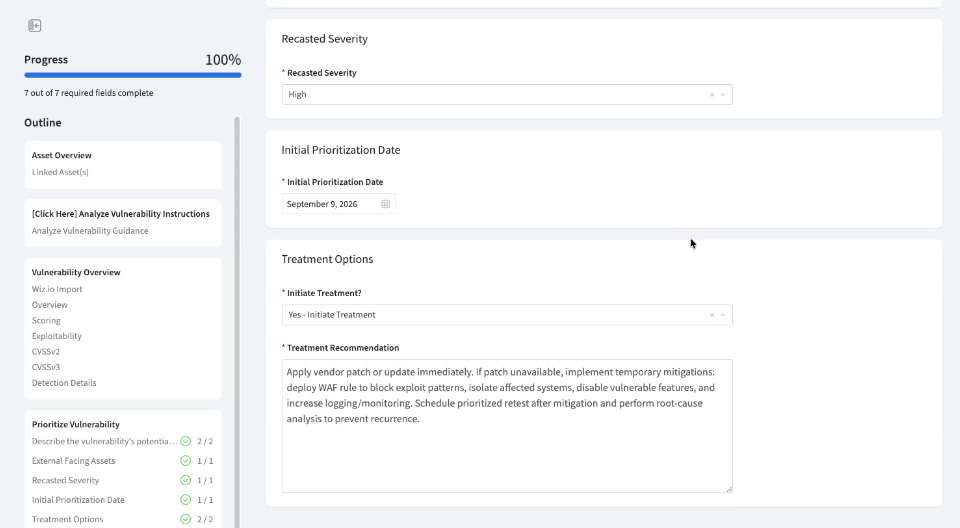The height and width of the screenshot is (528, 960).
Task: Open the Initiate Treatment dropdown arrow
Action: click(x=722, y=315)
